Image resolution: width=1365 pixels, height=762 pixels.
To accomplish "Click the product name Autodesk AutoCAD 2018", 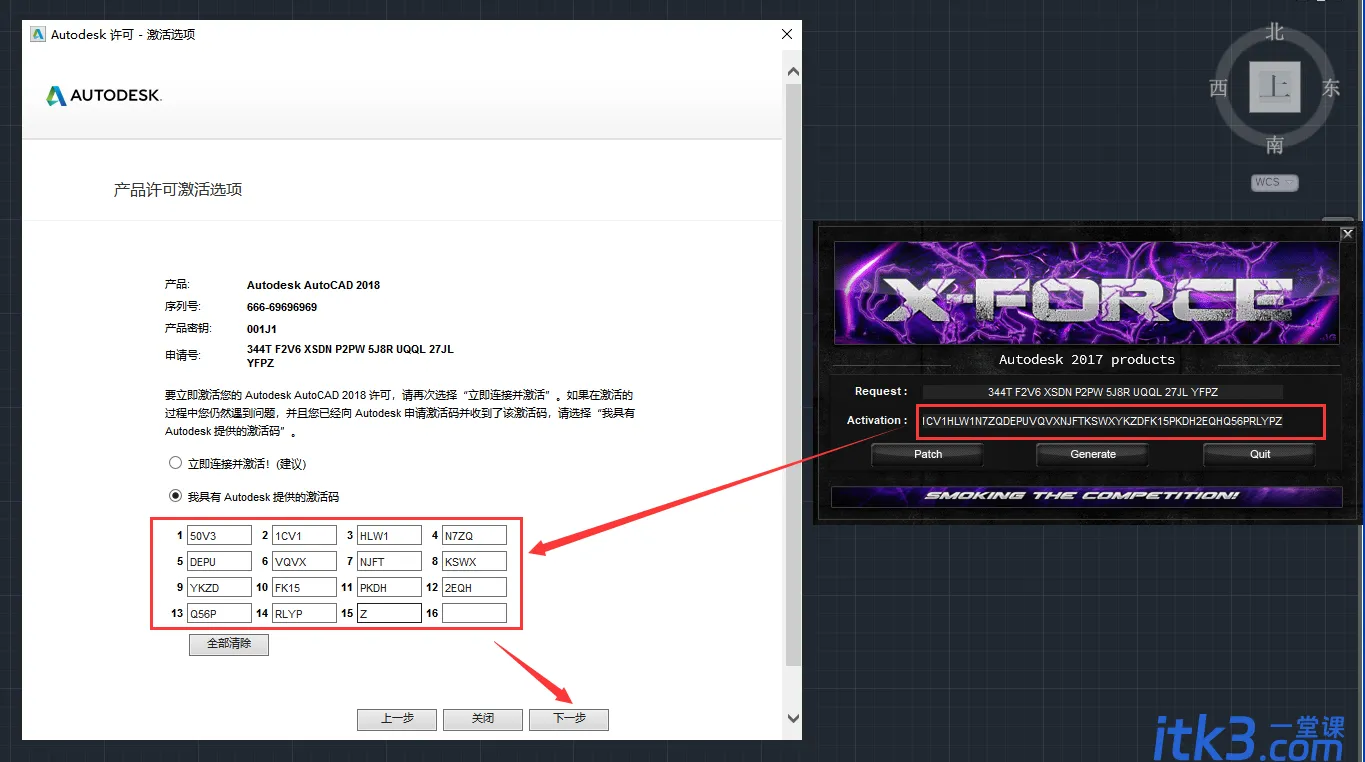I will point(313,285).
